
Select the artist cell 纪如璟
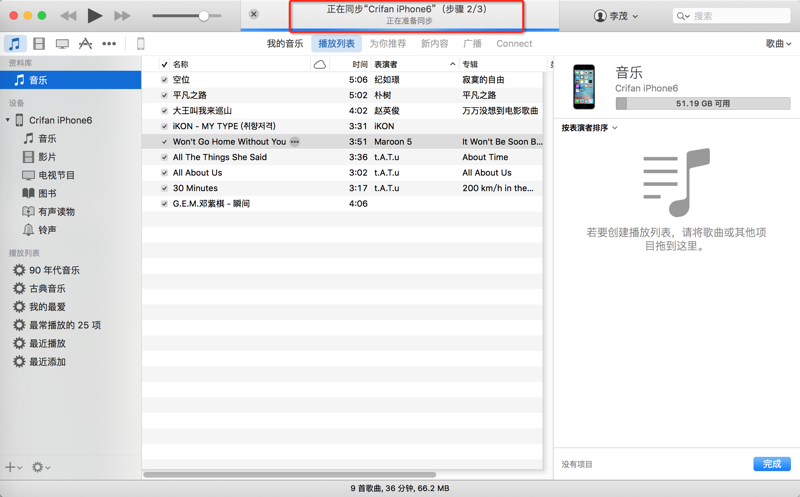387,80
